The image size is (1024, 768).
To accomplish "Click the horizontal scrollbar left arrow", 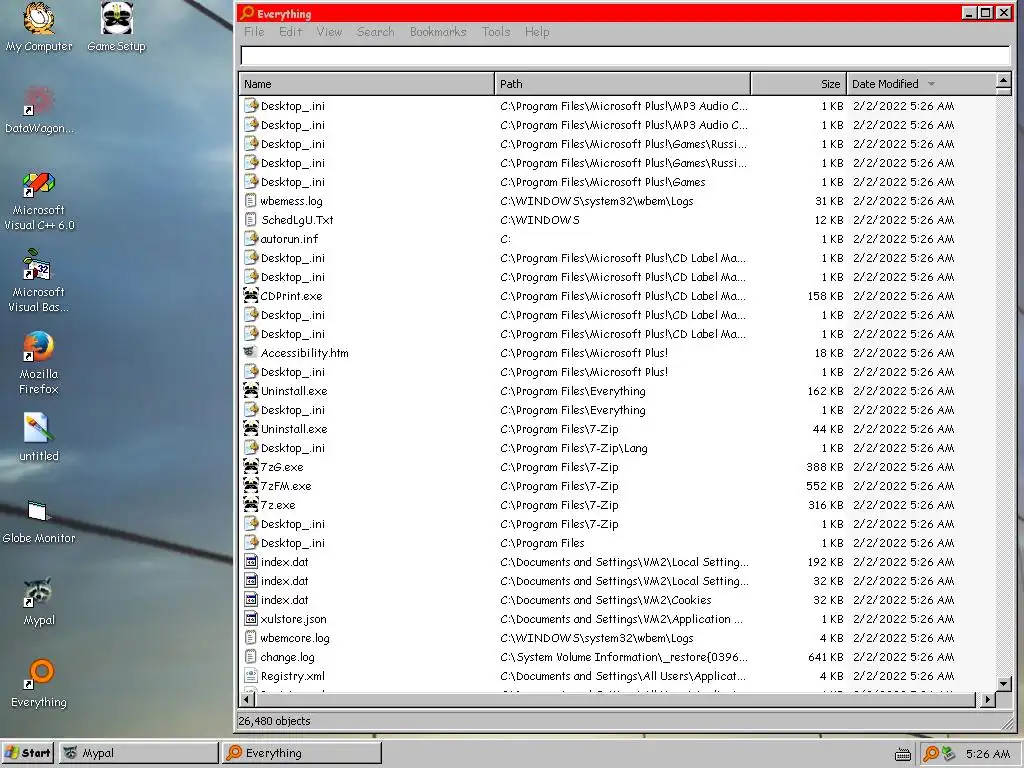I will tap(247, 699).
